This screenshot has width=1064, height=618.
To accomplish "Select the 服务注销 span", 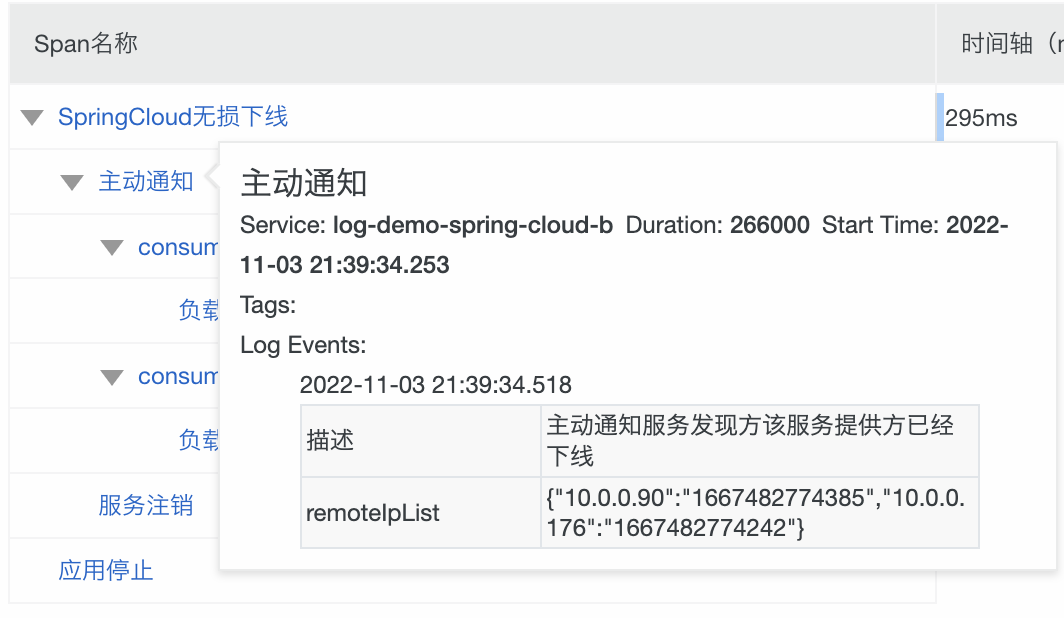I will [146, 505].
